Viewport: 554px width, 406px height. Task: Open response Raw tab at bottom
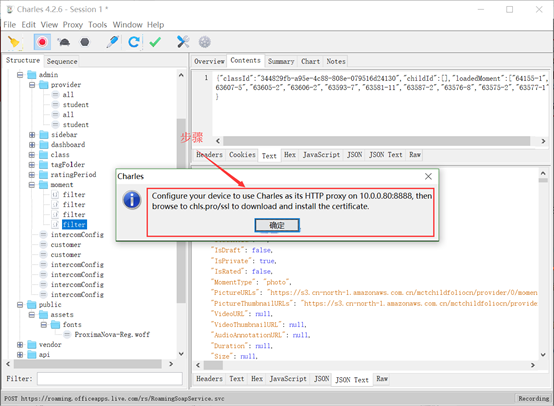(x=382, y=379)
